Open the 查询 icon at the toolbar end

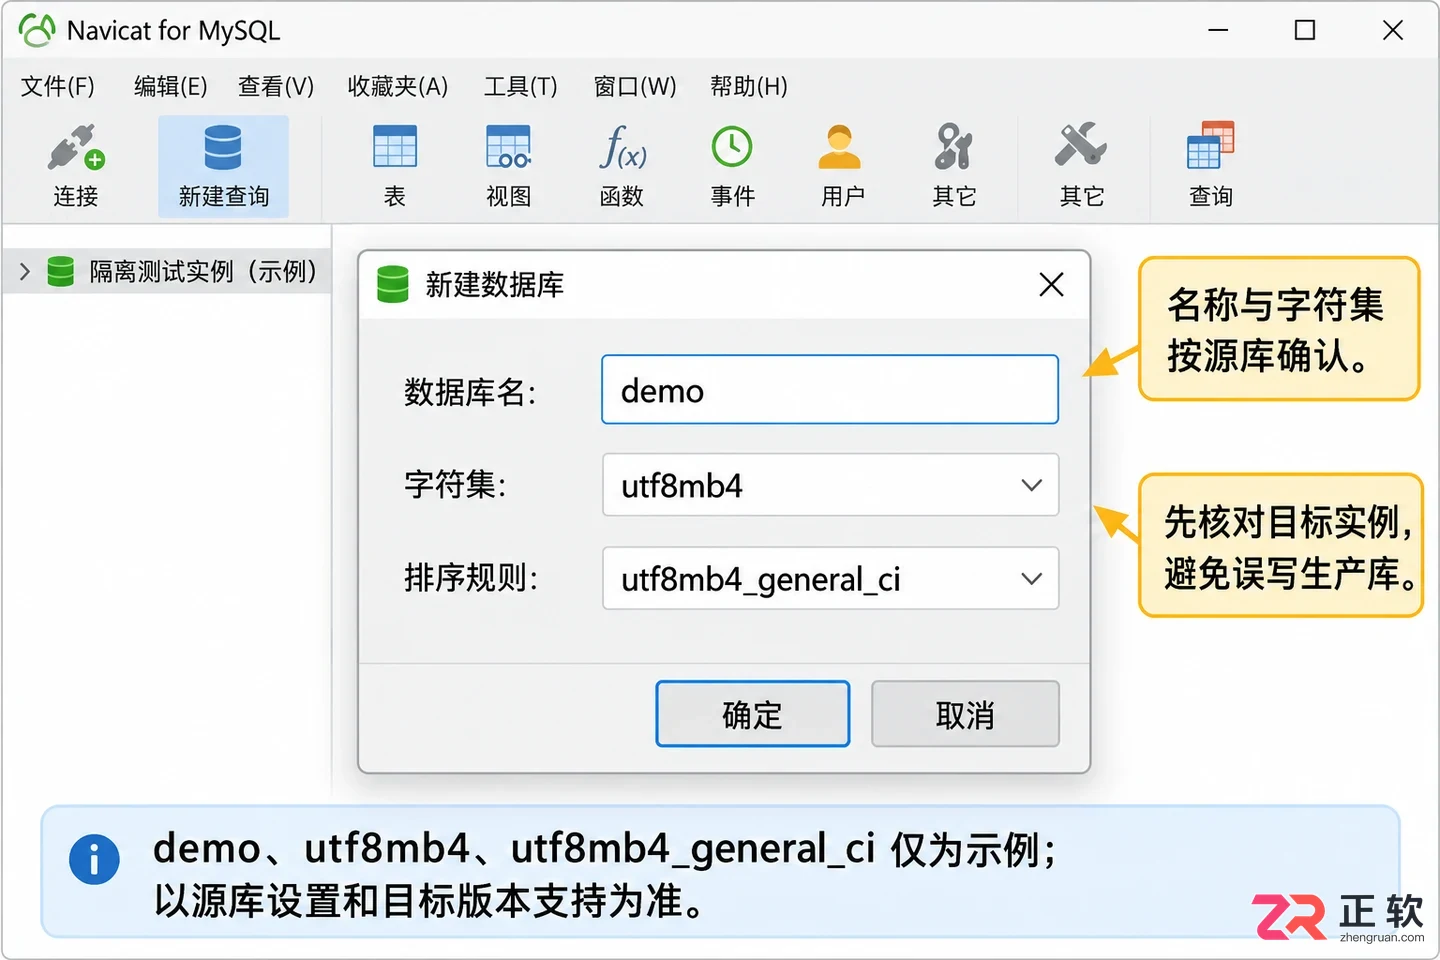(1210, 146)
